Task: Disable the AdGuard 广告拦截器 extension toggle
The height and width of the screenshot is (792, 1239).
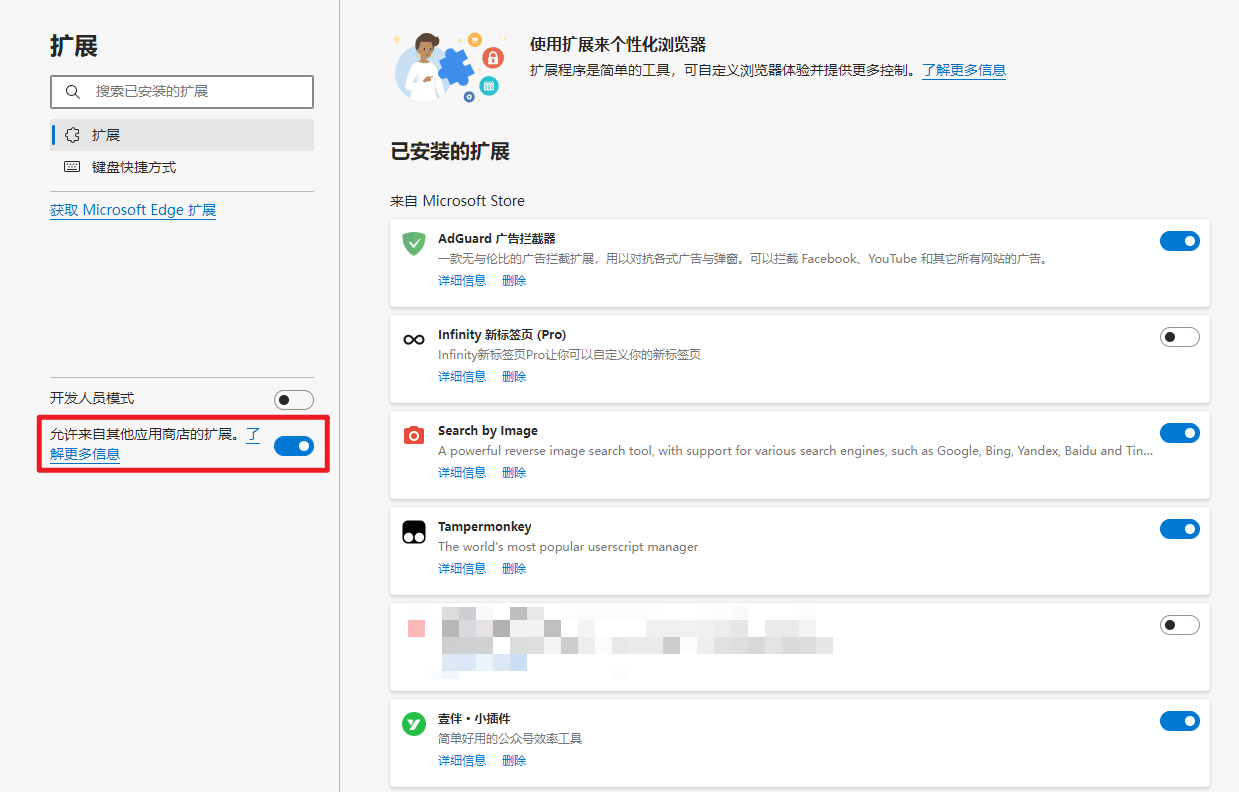Action: coord(1180,240)
